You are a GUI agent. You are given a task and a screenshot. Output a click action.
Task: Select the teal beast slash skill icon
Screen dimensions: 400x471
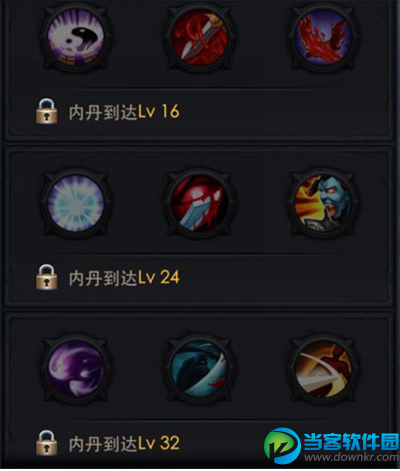(x=200, y=369)
